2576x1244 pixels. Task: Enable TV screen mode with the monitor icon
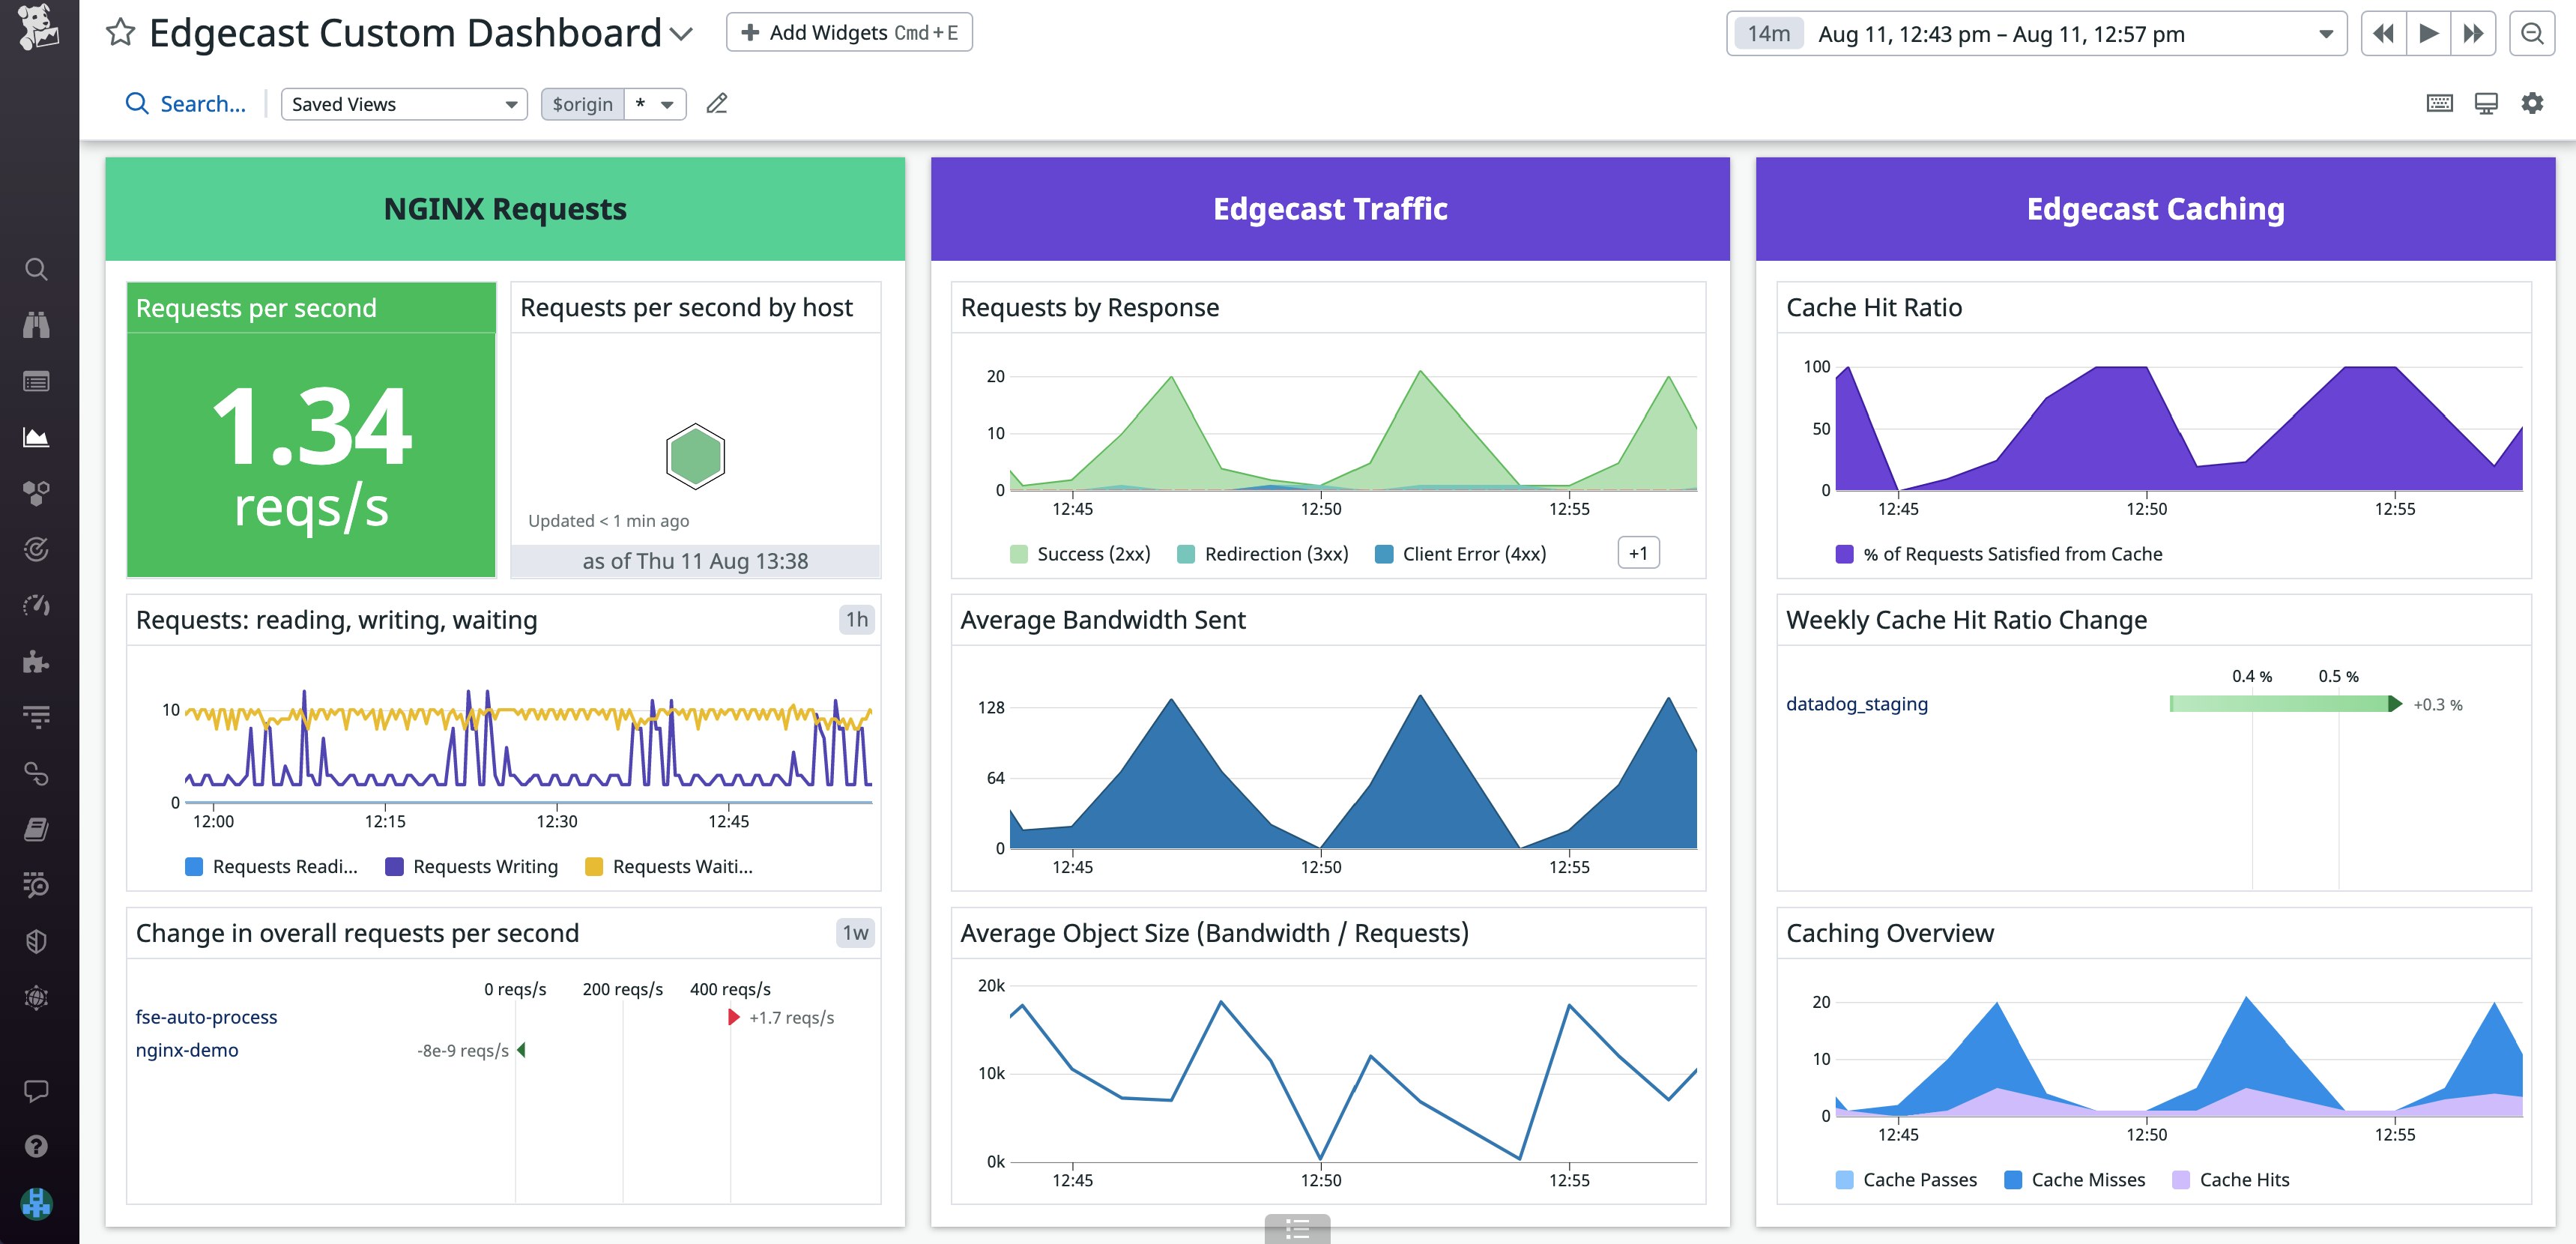[x=2485, y=103]
